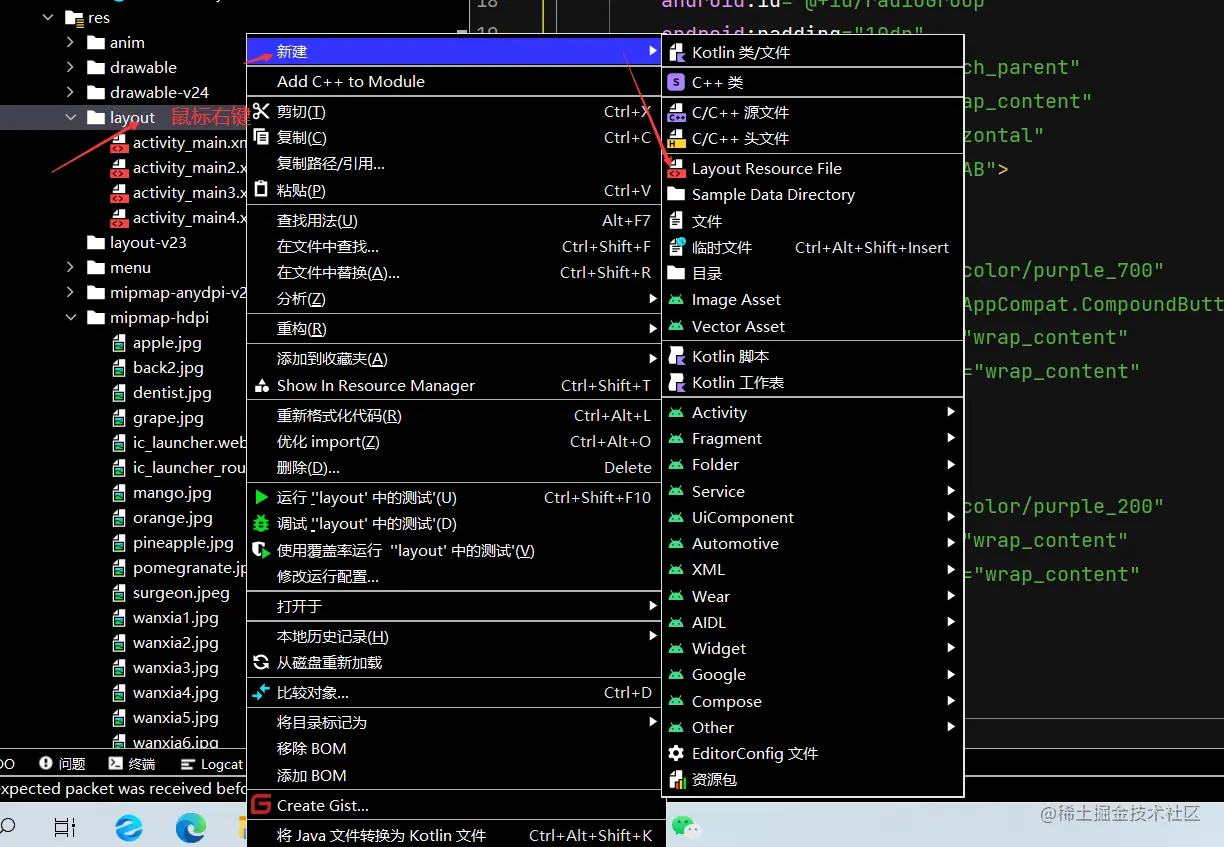Select orange.jpg in the project tree
The image size is (1224, 847).
173,518
